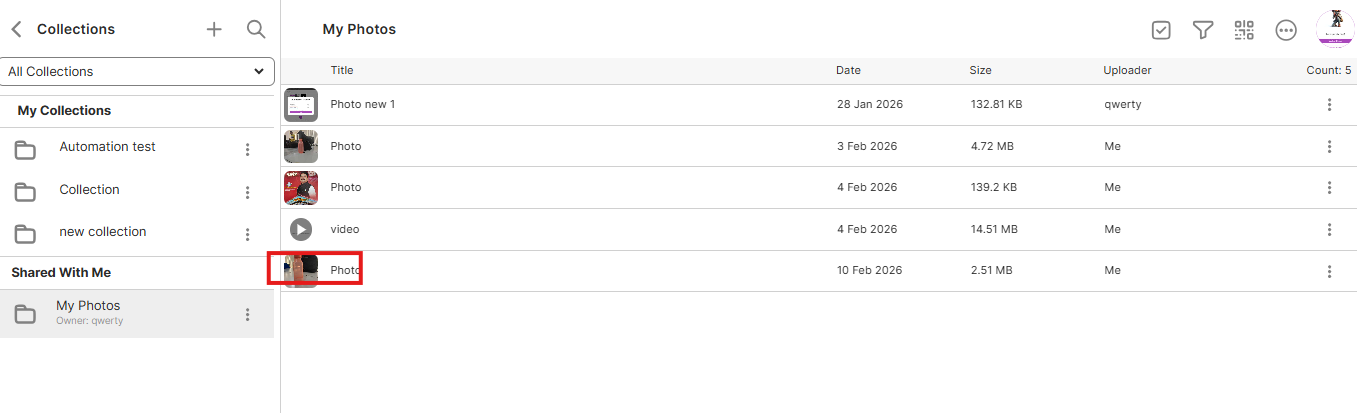
Task: Play the video item icon
Action: [301, 230]
